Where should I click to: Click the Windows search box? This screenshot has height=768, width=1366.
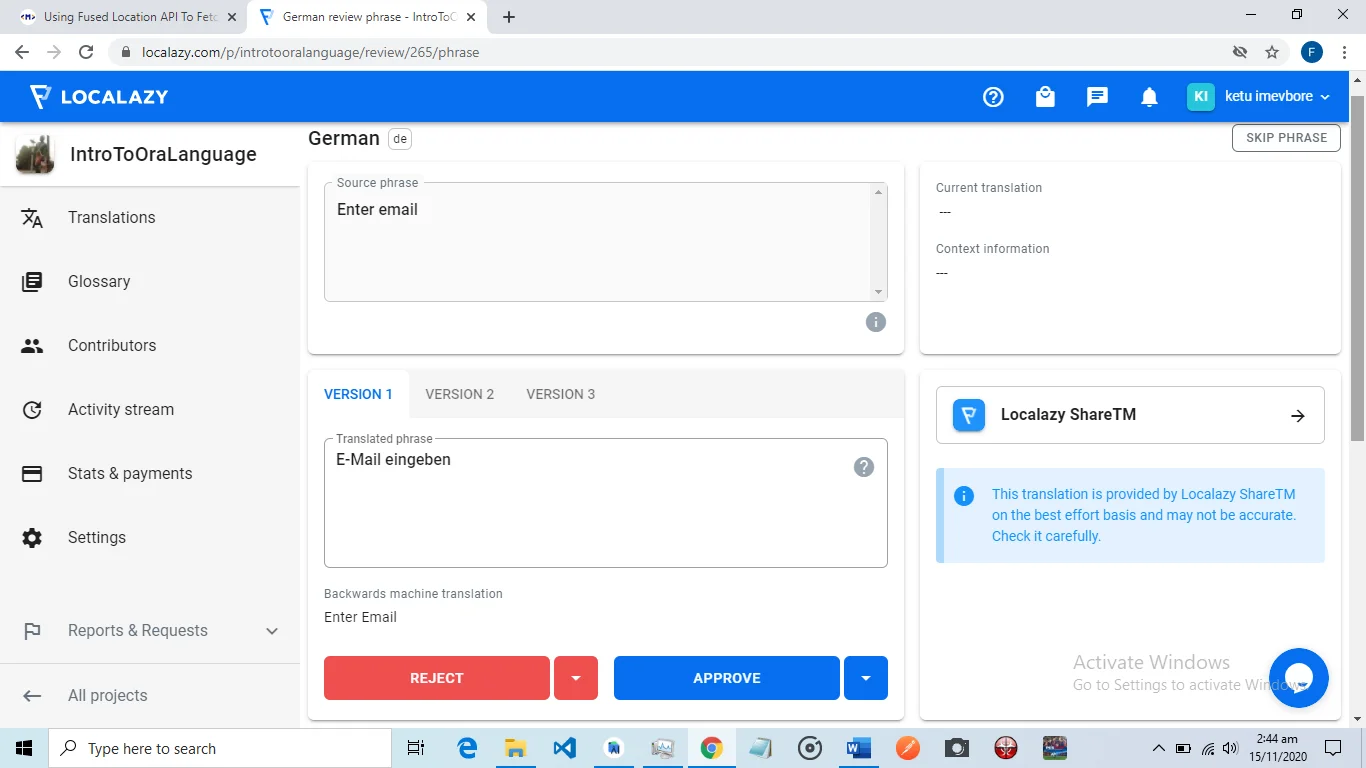pos(220,748)
